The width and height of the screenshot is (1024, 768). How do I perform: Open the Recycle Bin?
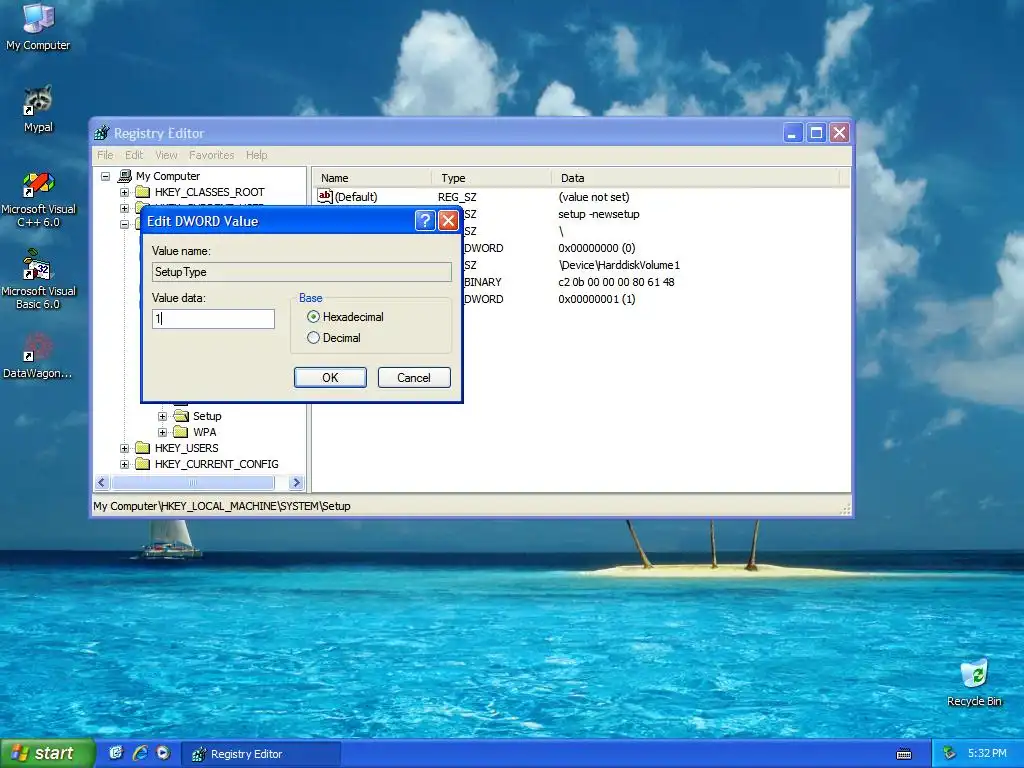pos(974,683)
